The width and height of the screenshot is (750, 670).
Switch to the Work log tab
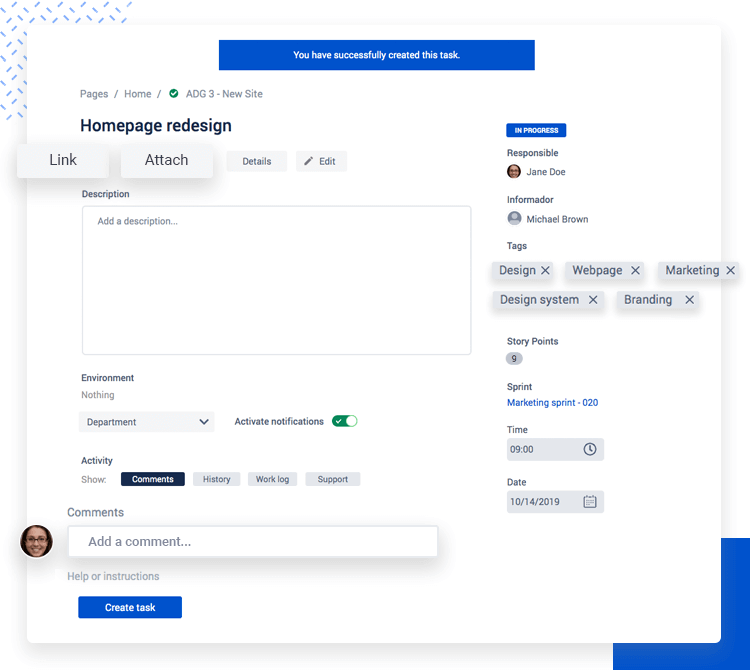pos(272,479)
